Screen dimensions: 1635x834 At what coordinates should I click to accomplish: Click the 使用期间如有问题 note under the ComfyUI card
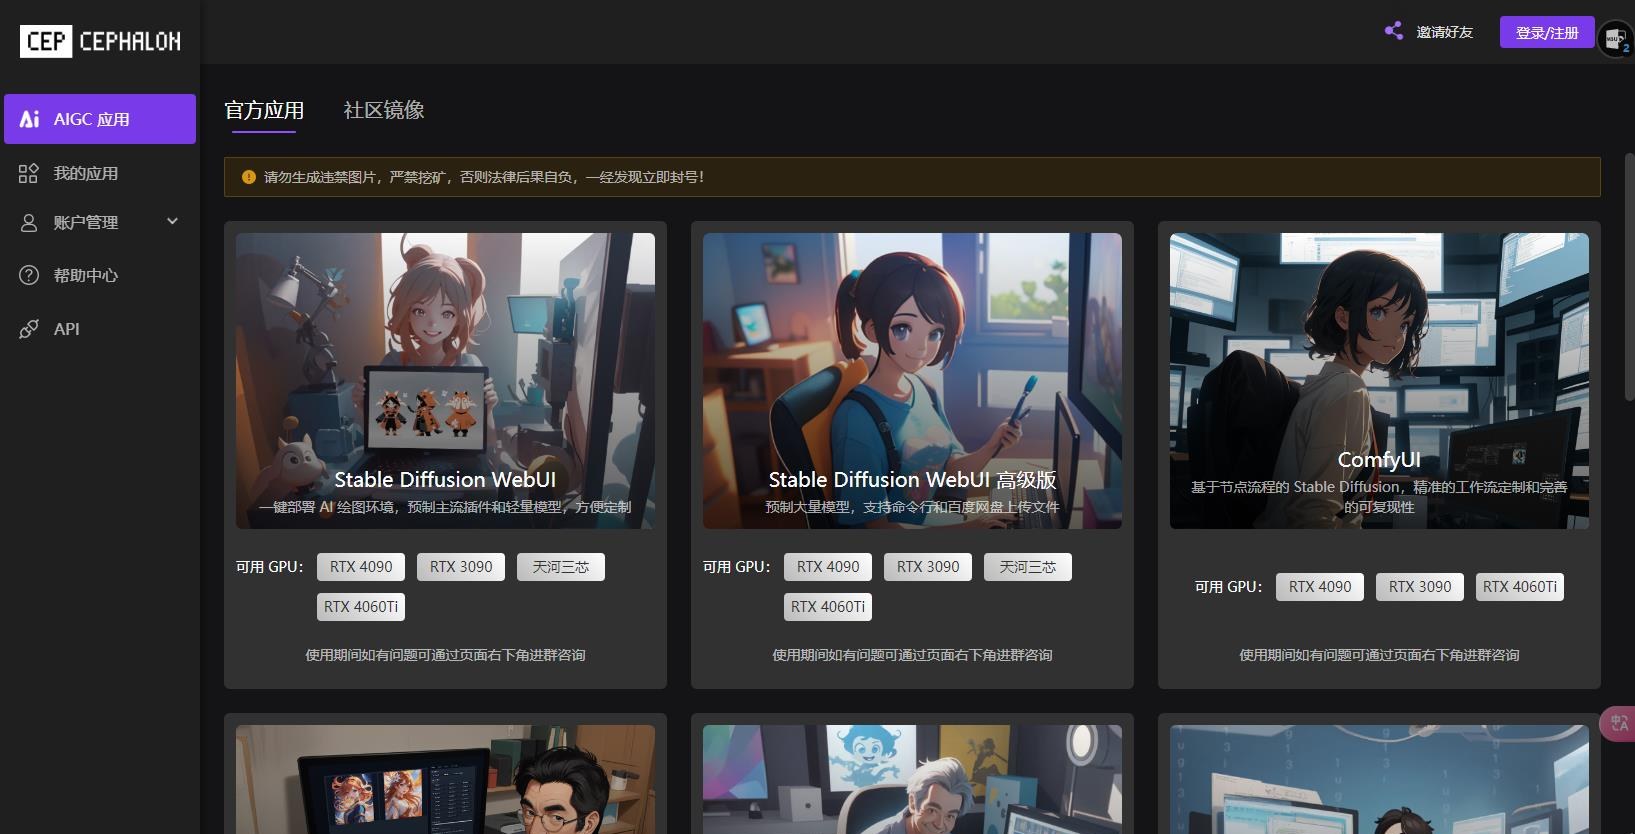pyautogui.click(x=1379, y=655)
